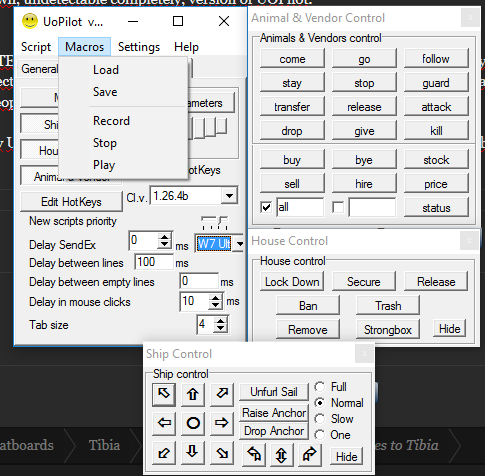This screenshot has height=476, width=485.
Task: Steer ship northeast with up-right arrow
Action: [x=222, y=394]
